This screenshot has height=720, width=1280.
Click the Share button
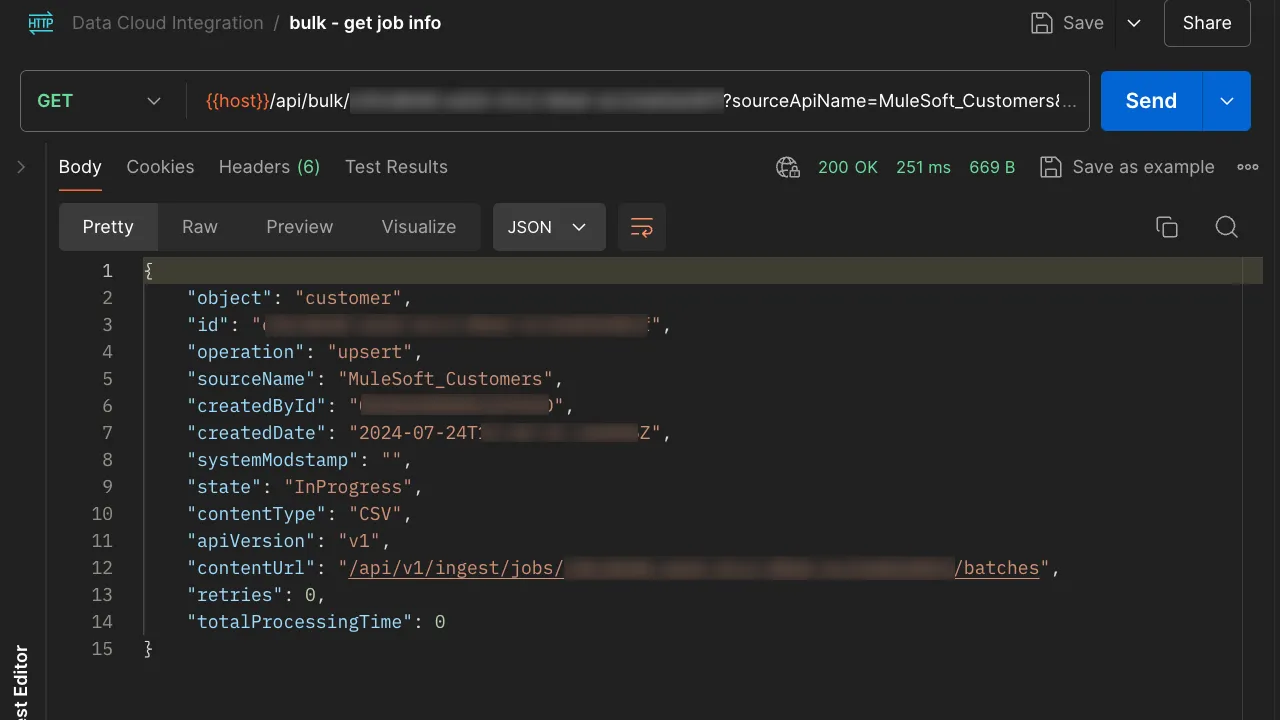pyautogui.click(x=1207, y=23)
